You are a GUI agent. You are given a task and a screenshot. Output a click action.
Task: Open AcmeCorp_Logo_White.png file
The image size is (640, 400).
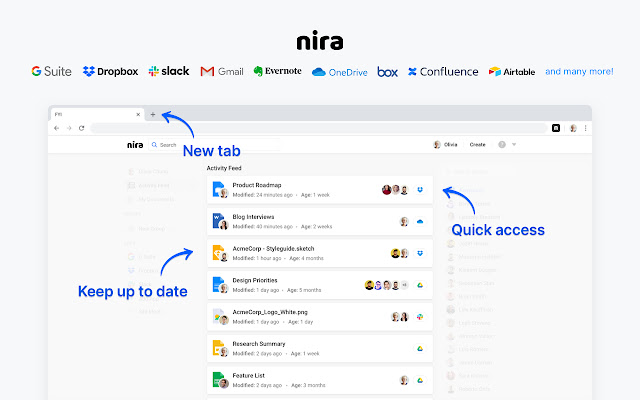tap(320, 317)
